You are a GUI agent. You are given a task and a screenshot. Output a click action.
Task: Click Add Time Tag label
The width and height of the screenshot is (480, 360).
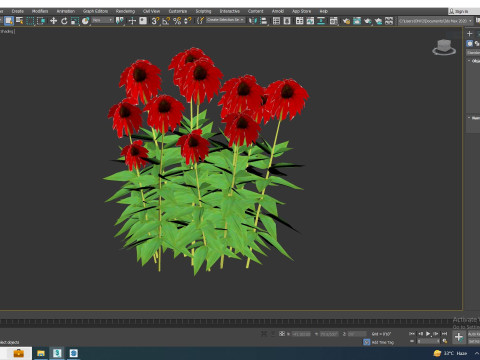click(x=382, y=342)
